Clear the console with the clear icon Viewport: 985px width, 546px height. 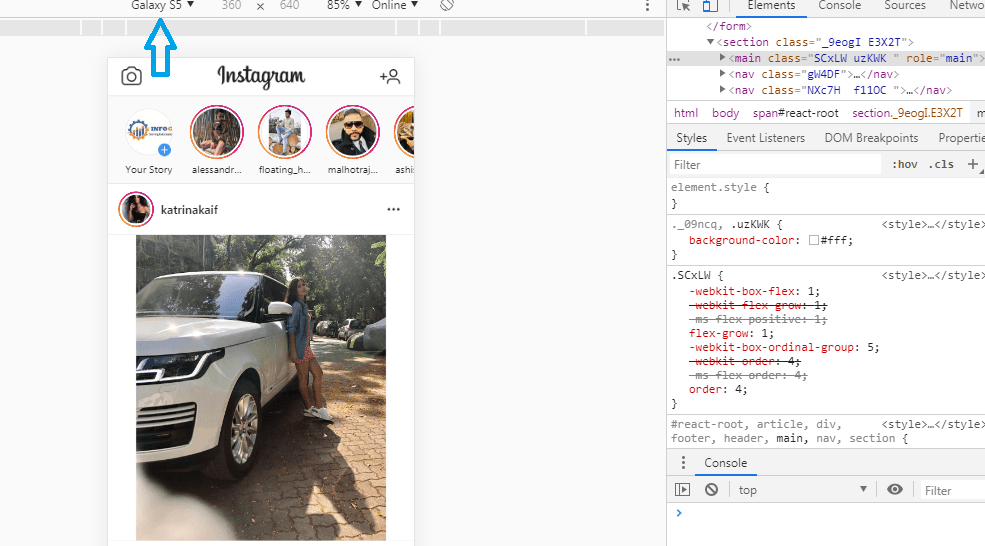(x=711, y=489)
